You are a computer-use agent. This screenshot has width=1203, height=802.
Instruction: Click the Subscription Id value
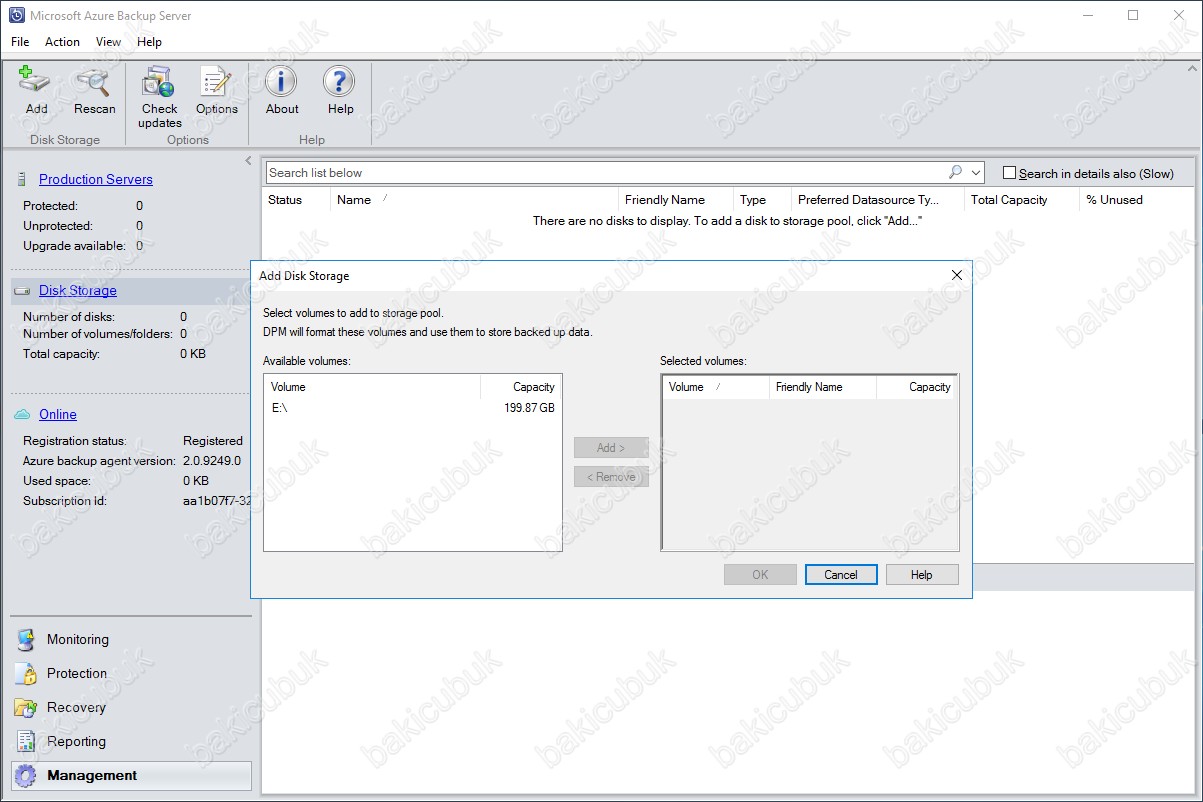click(217, 501)
